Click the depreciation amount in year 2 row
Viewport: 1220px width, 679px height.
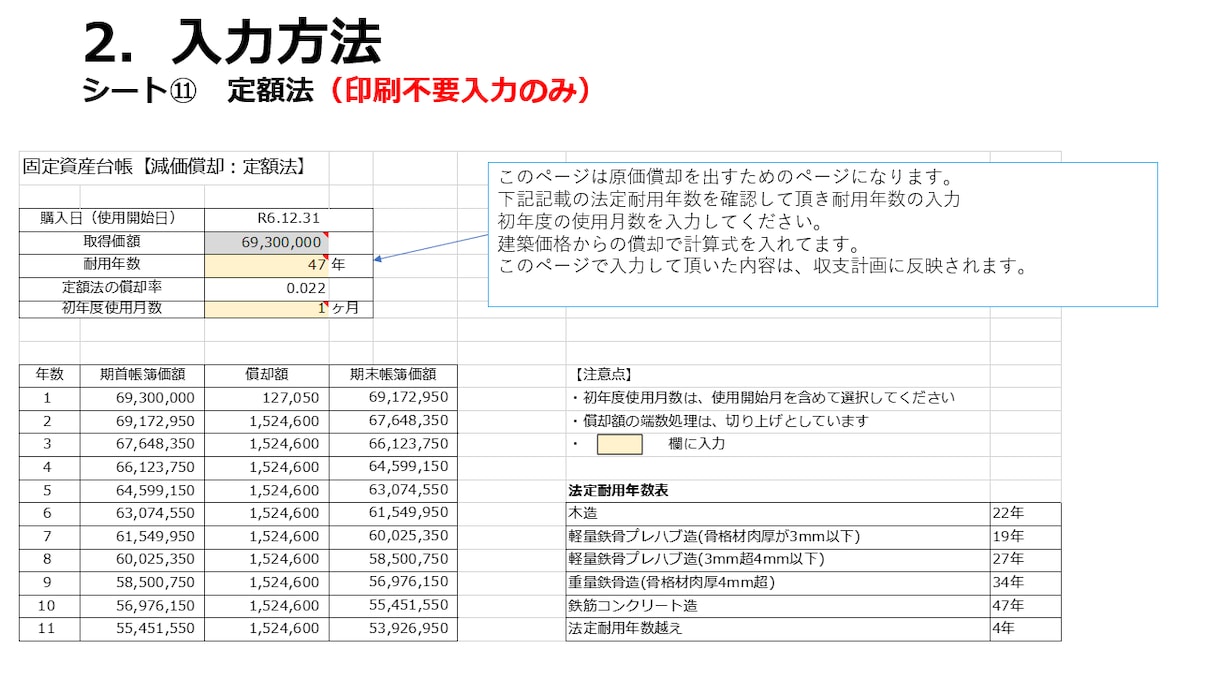(x=267, y=421)
